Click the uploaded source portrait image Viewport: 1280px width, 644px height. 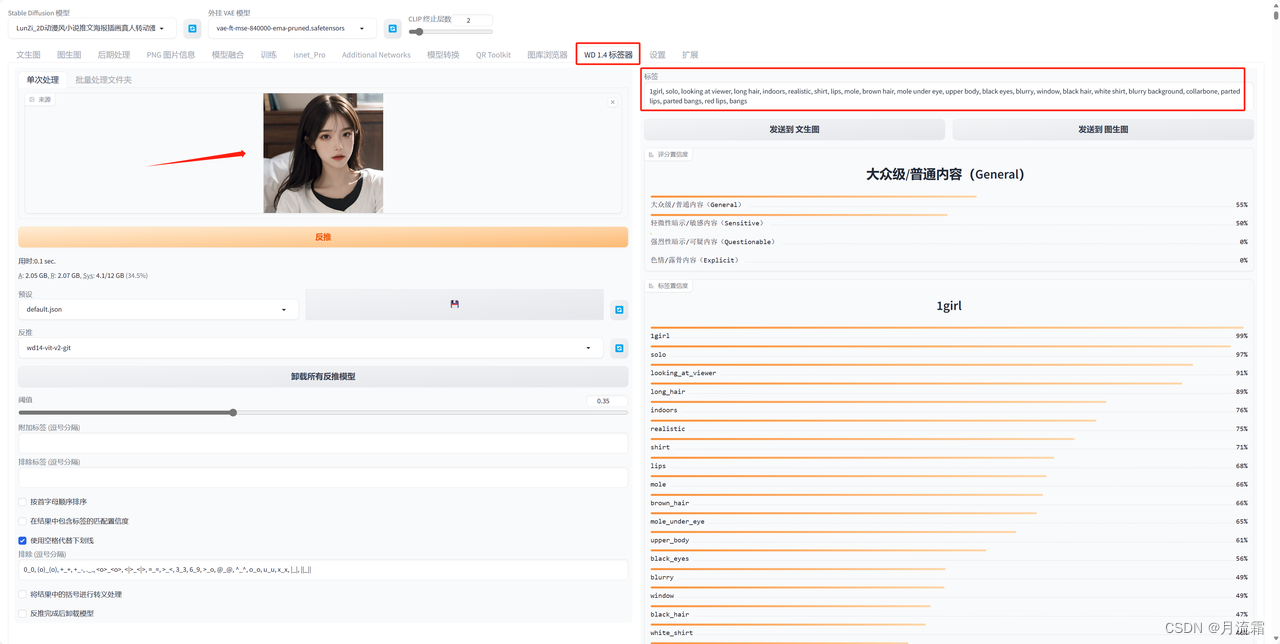(323, 153)
